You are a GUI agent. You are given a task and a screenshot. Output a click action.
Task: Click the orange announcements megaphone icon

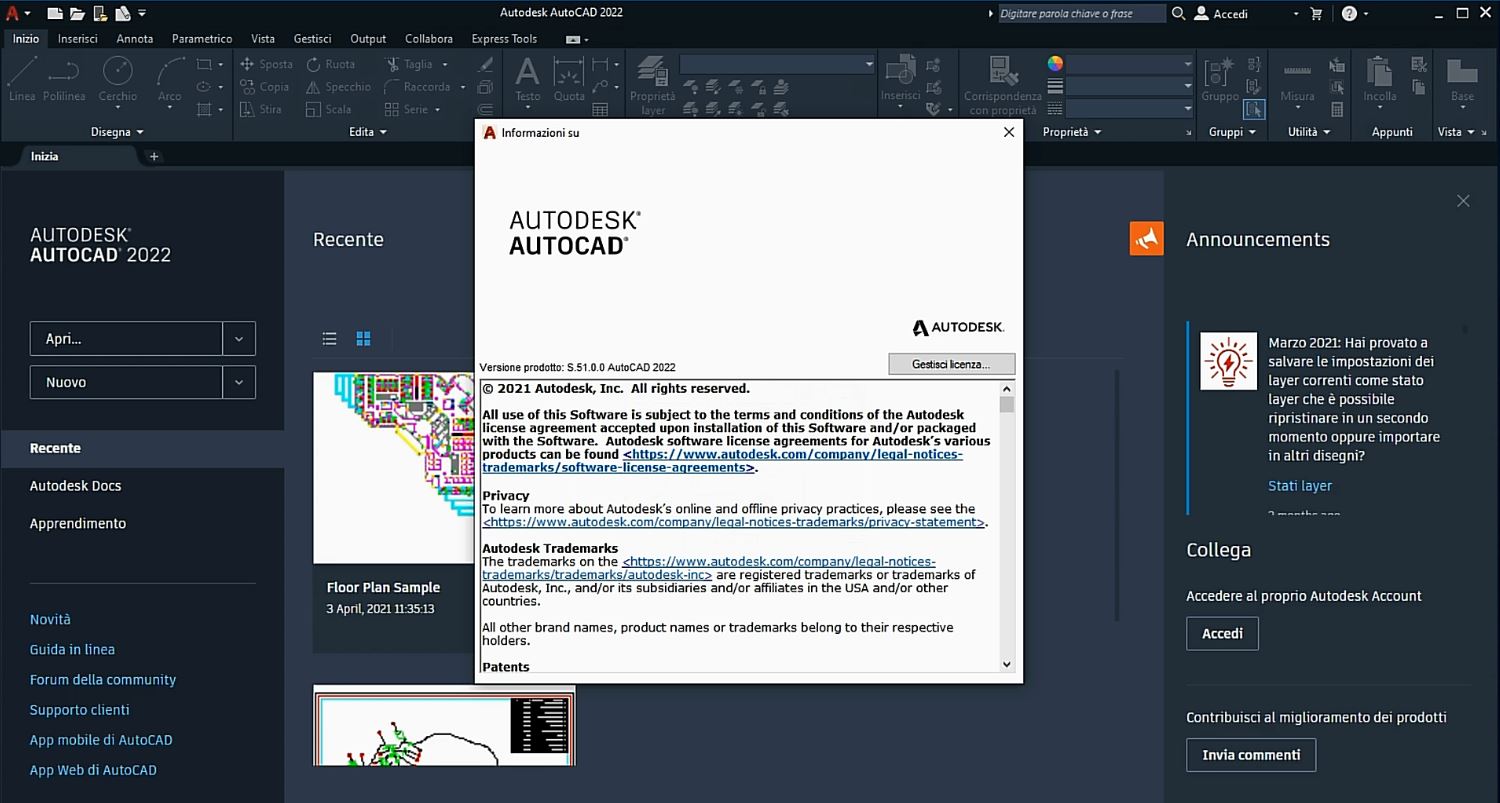[x=1146, y=238]
